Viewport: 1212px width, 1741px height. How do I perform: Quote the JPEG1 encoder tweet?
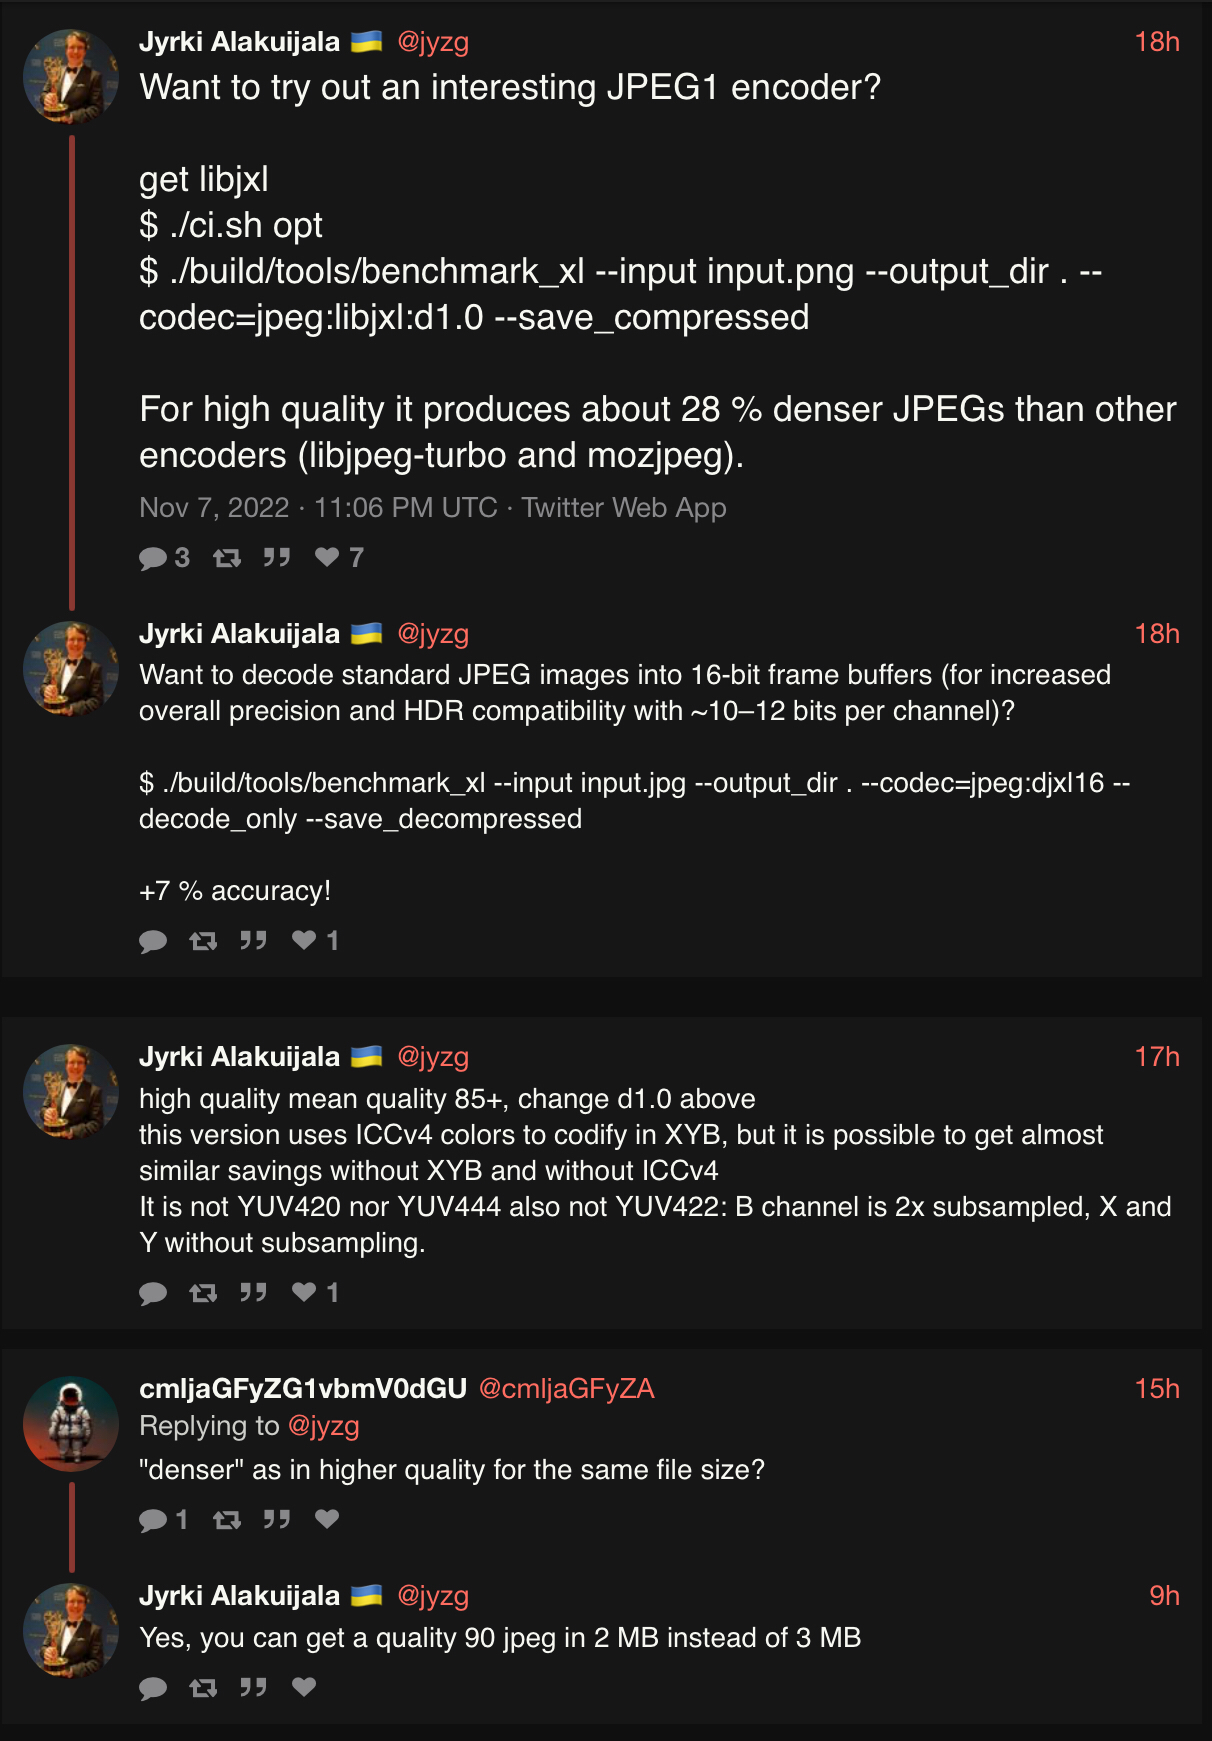tap(277, 558)
